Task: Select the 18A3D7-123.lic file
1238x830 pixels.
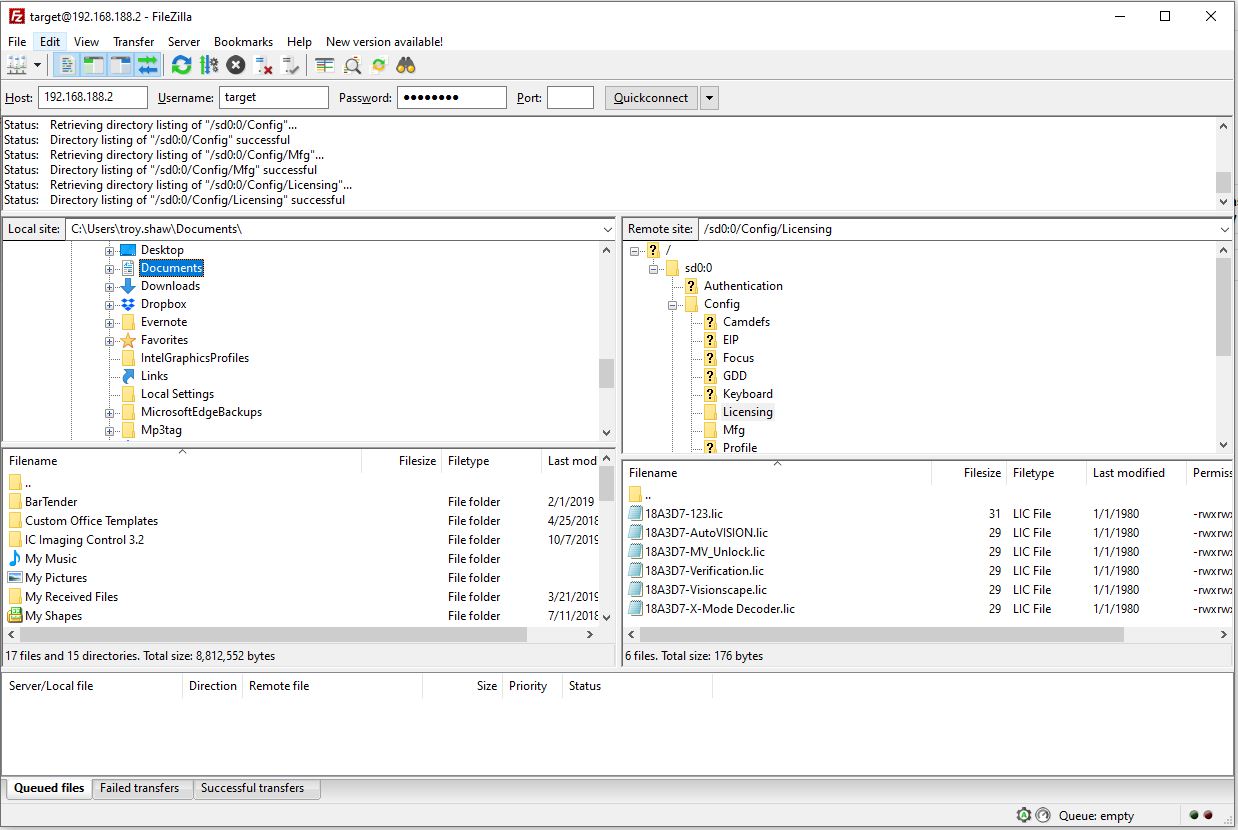Action: point(684,514)
